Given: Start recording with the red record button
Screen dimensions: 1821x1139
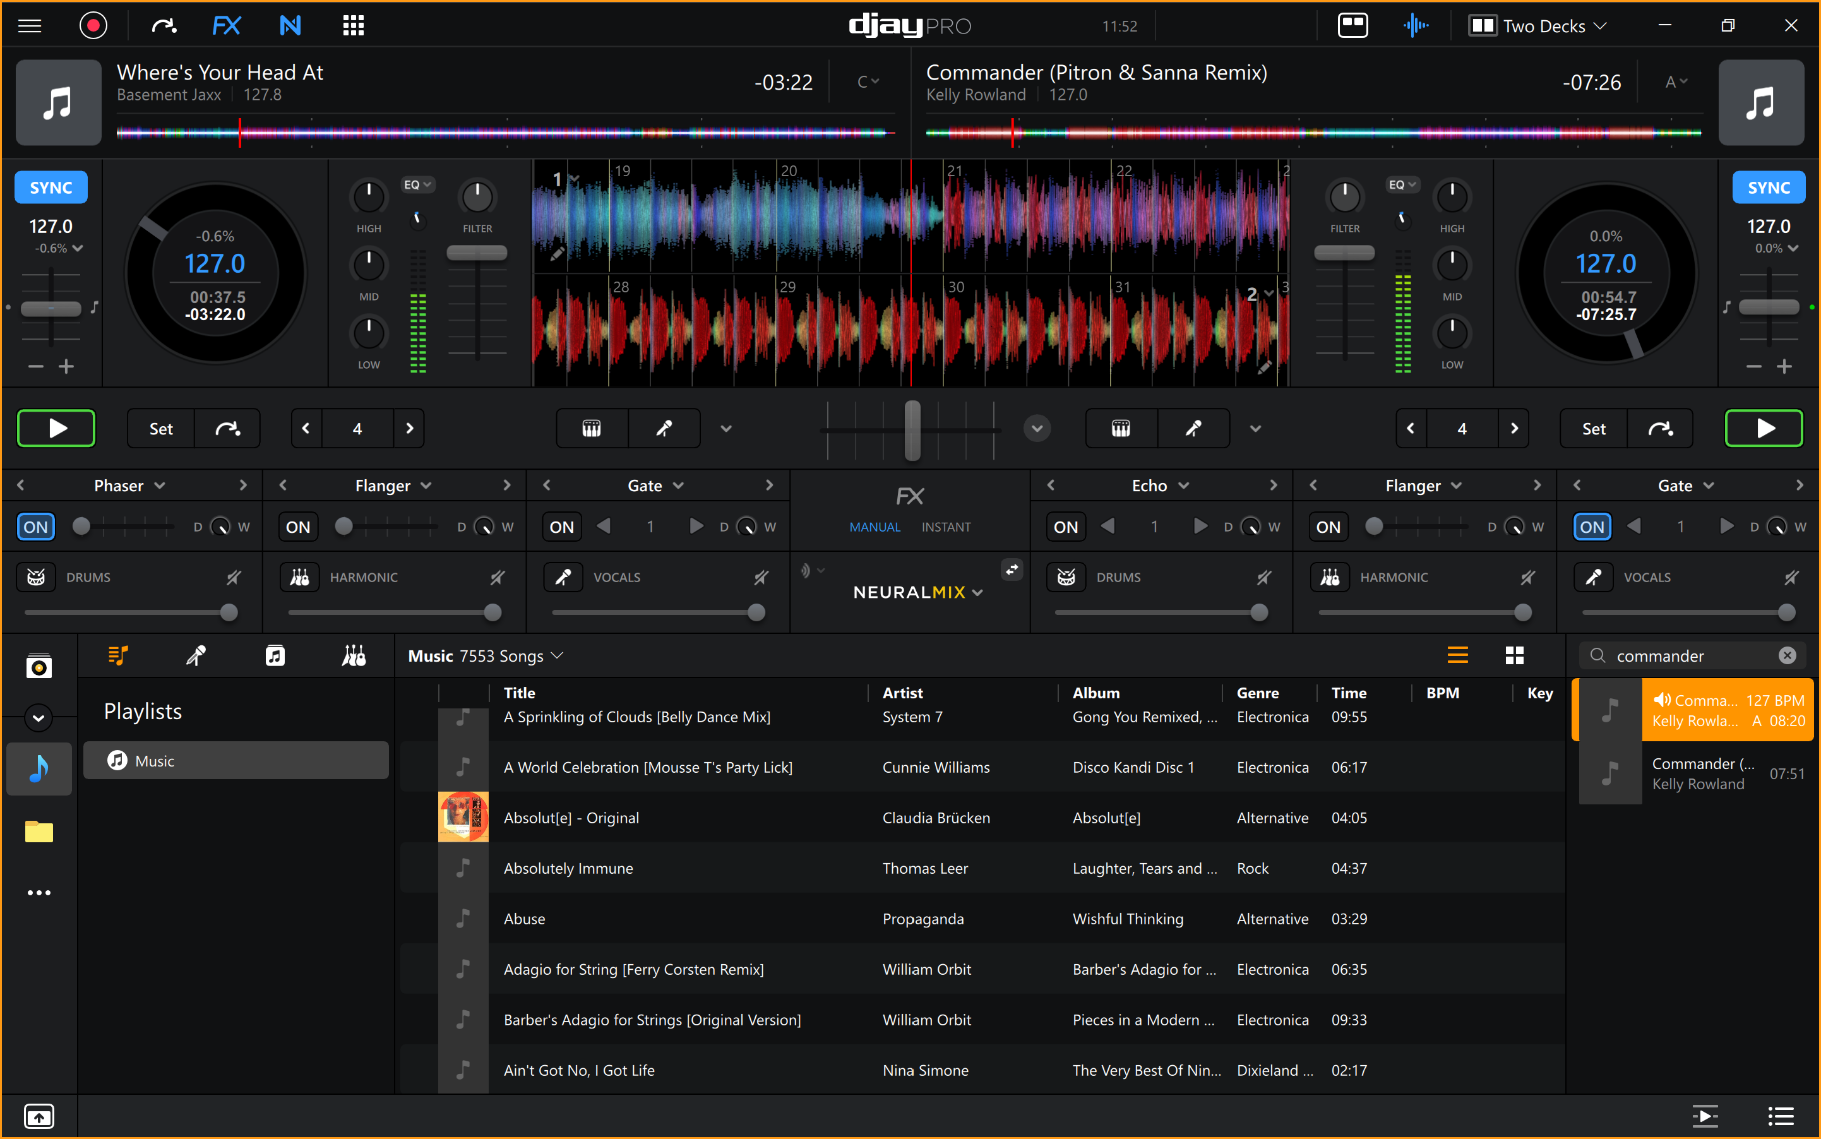Looking at the screenshot, I should [93, 26].
